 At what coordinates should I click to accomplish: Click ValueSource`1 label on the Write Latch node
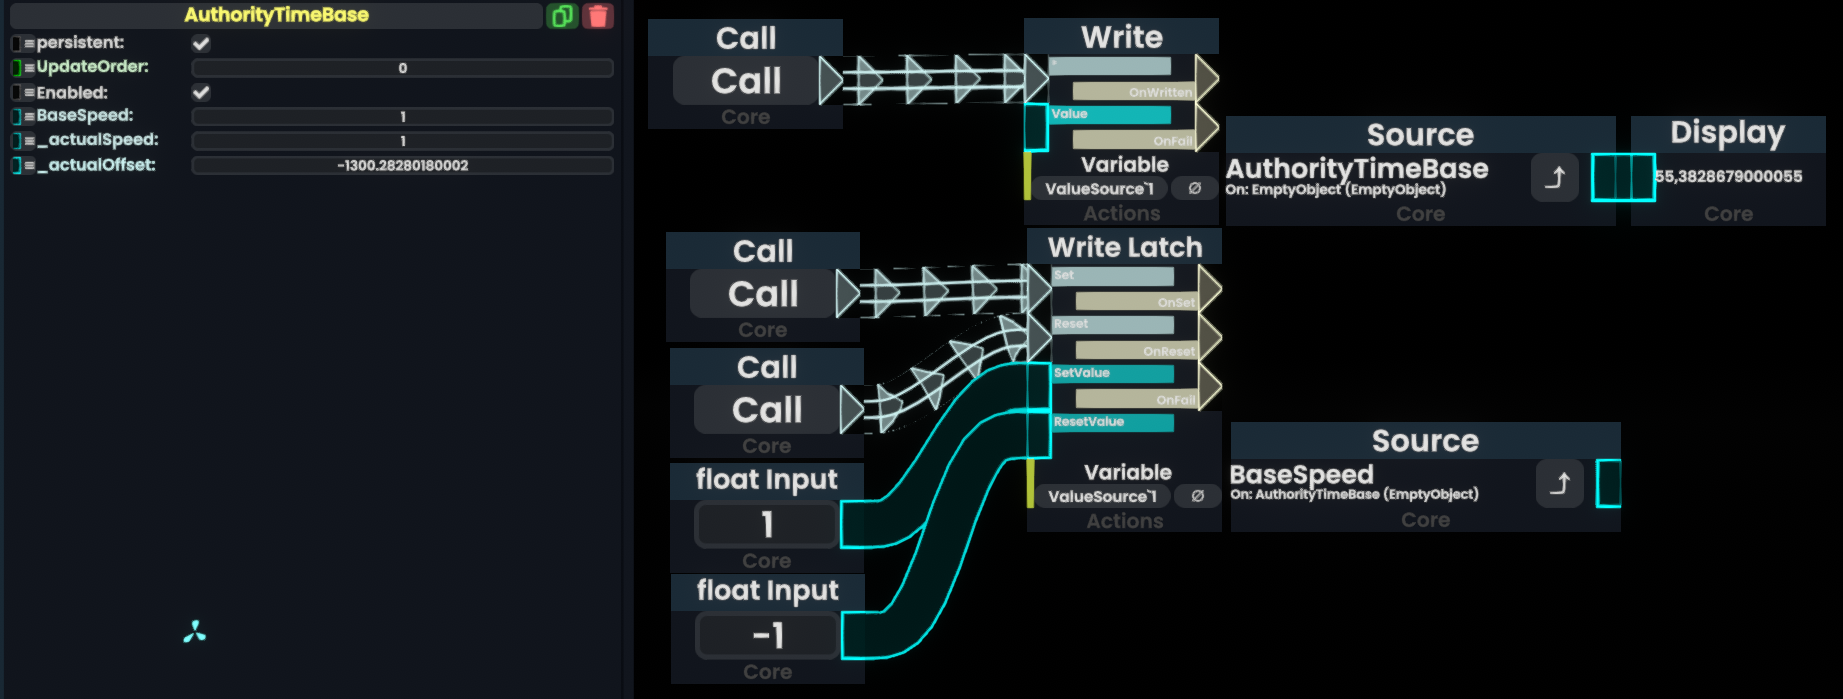pos(1101,496)
